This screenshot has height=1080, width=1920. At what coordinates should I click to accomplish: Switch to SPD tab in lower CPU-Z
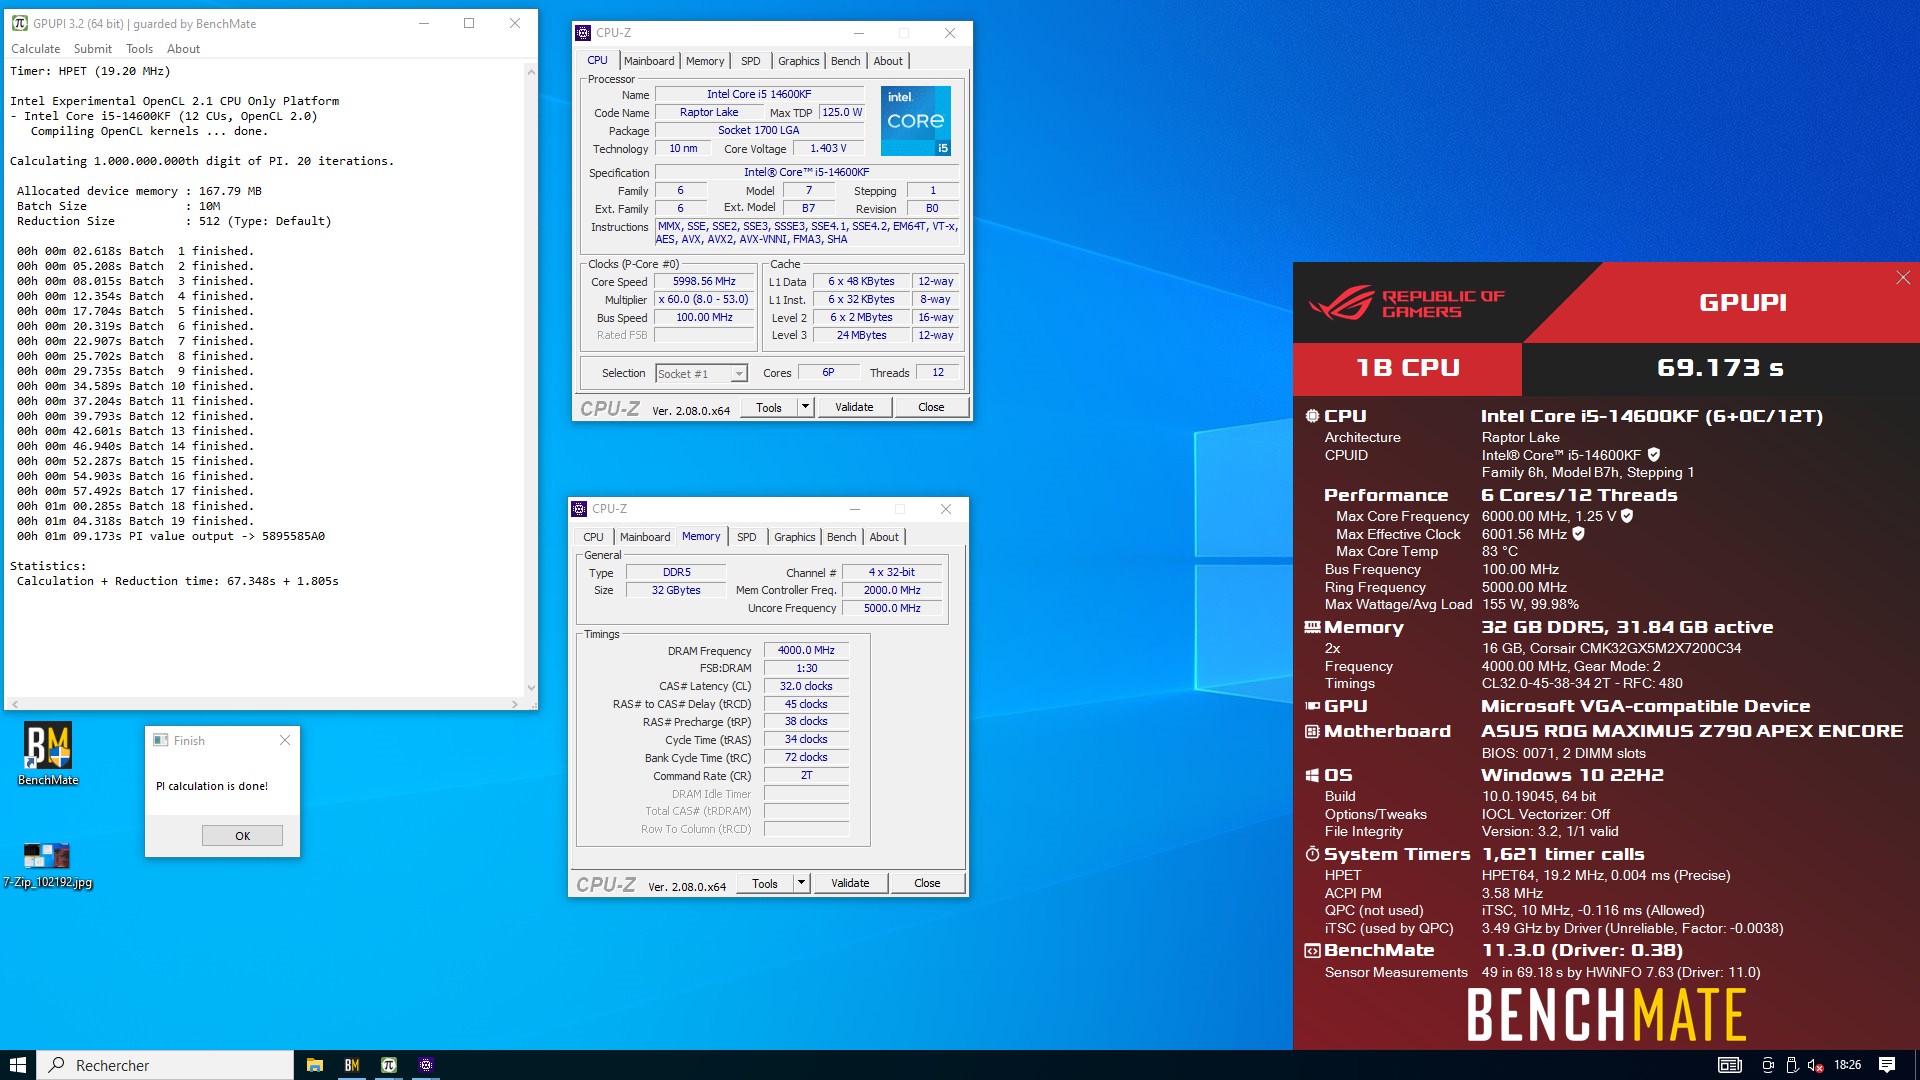point(746,537)
